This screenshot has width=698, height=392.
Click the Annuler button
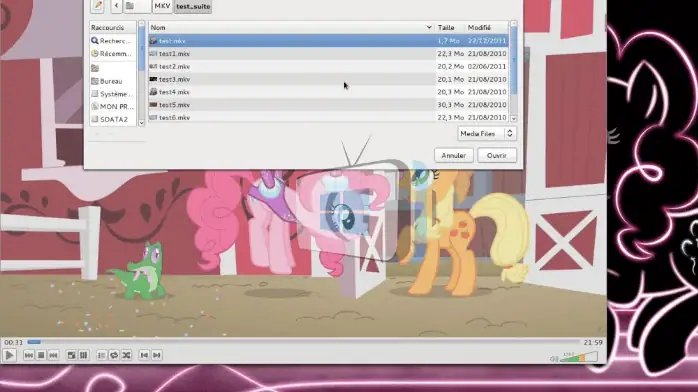(x=454, y=155)
